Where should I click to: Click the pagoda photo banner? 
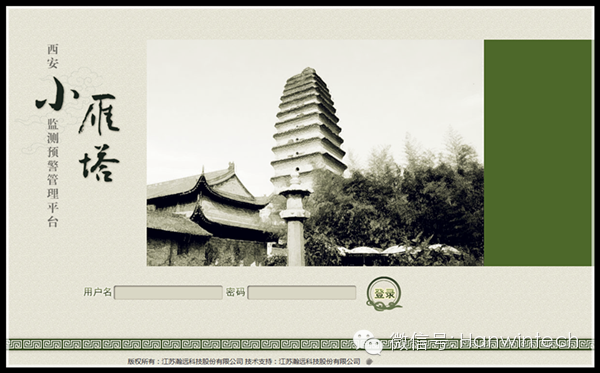pos(315,153)
